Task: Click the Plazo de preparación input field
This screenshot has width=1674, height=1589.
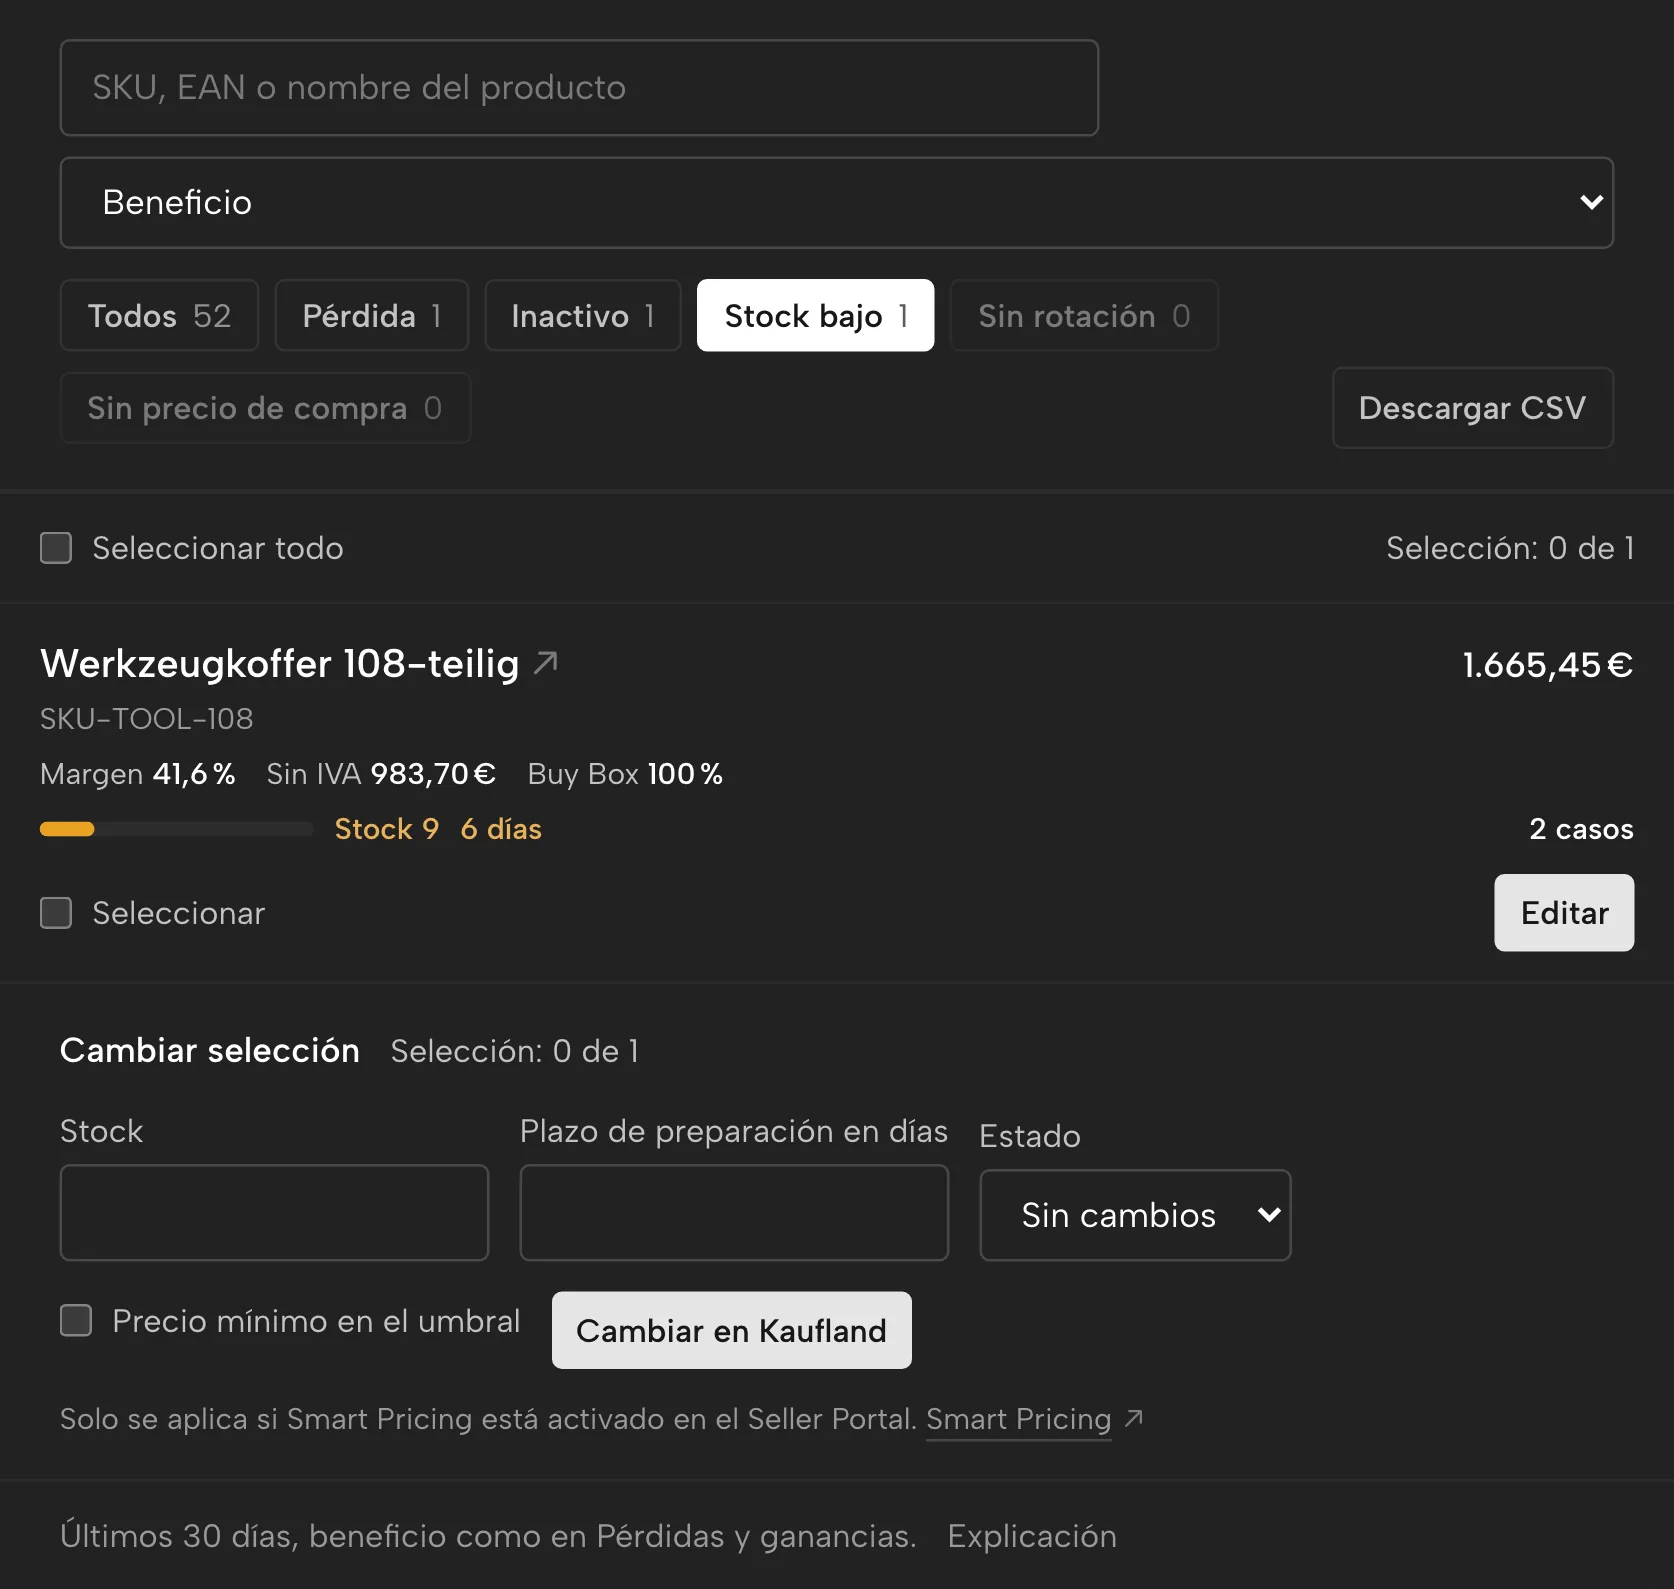Action: (734, 1212)
